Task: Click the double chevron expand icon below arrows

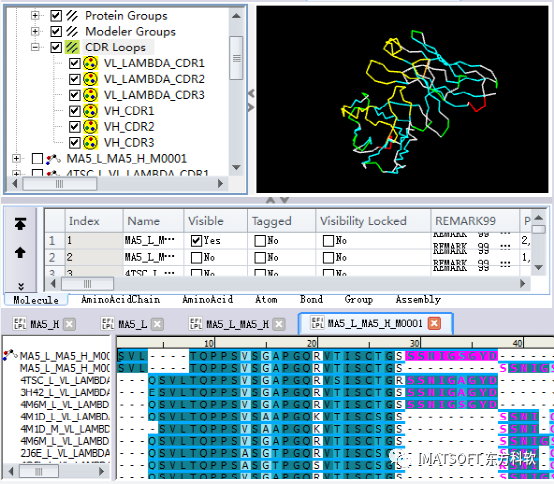Action: click(x=21, y=286)
